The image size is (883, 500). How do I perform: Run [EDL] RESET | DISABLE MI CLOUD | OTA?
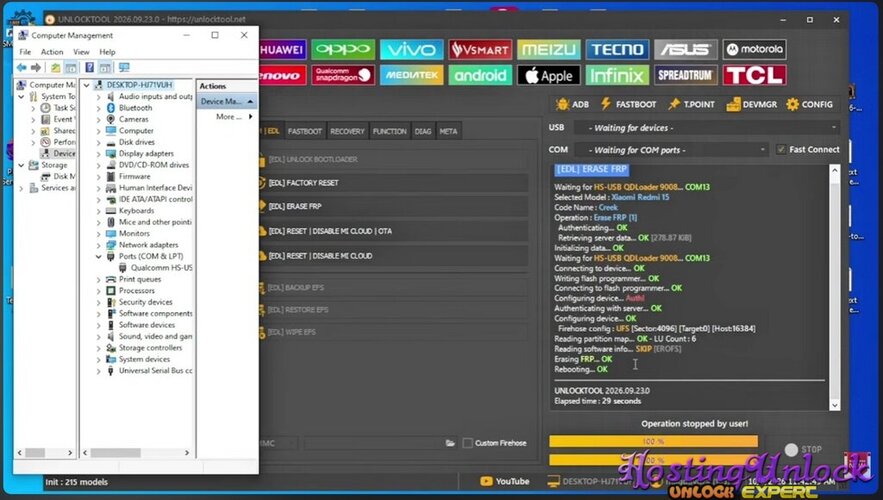[394, 231]
